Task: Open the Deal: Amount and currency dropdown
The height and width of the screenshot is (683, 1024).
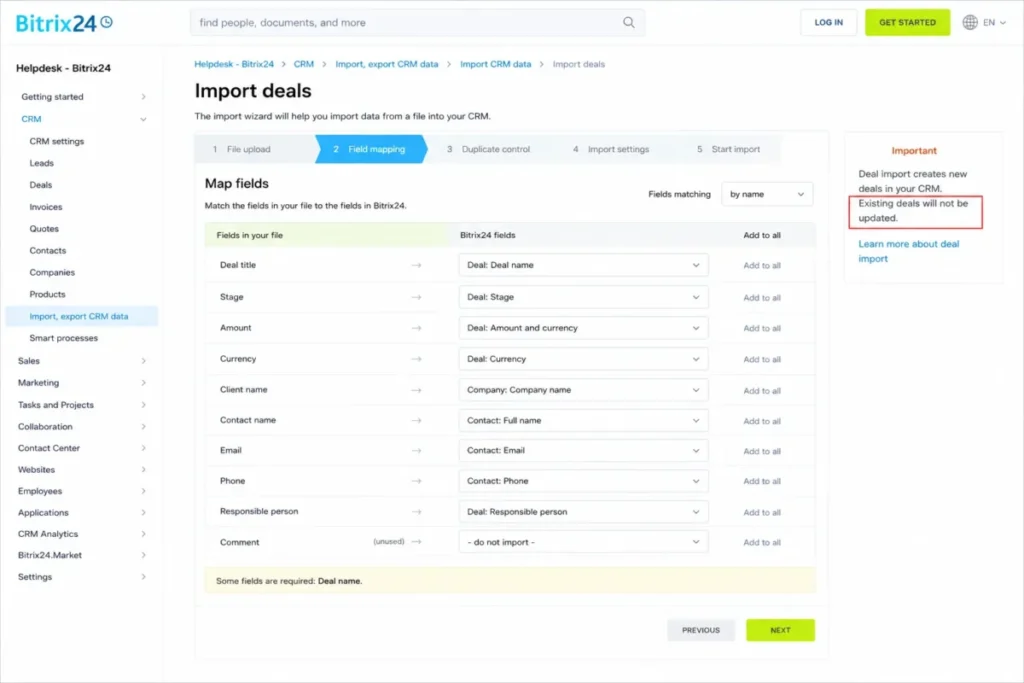Action: pyautogui.click(x=583, y=328)
